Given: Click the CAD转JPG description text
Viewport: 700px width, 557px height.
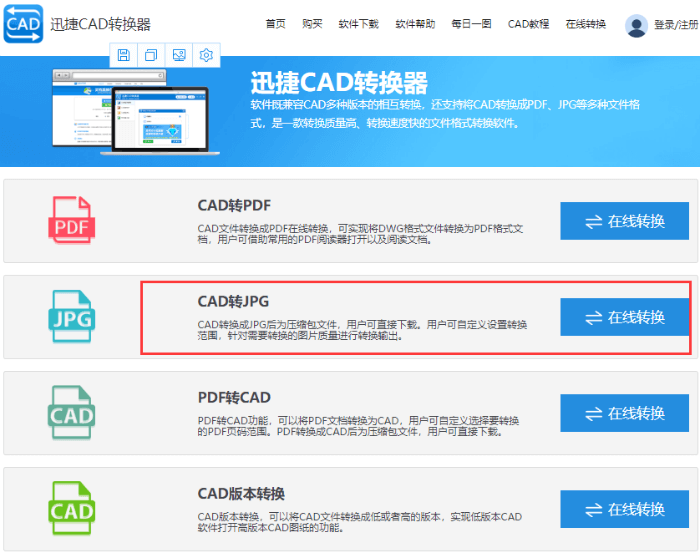Looking at the screenshot, I should [362, 330].
